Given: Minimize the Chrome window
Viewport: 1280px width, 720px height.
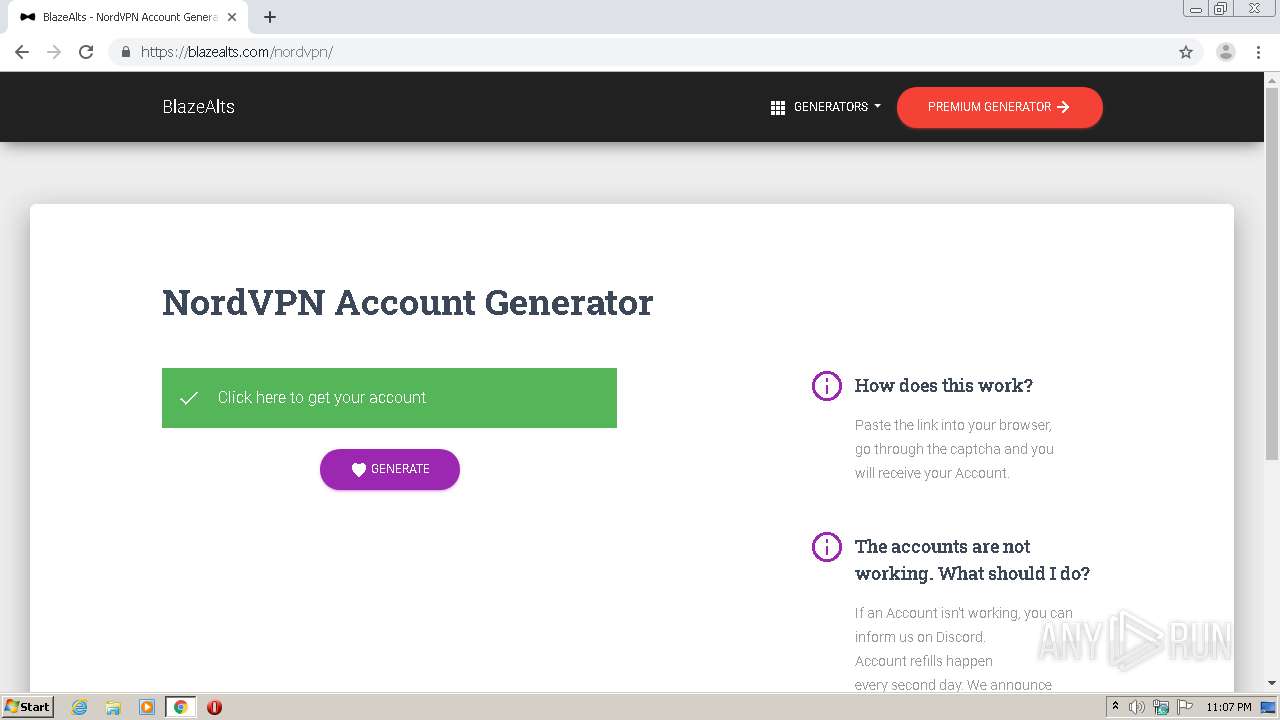Looking at the screenshot, I should pos(1196,9).
